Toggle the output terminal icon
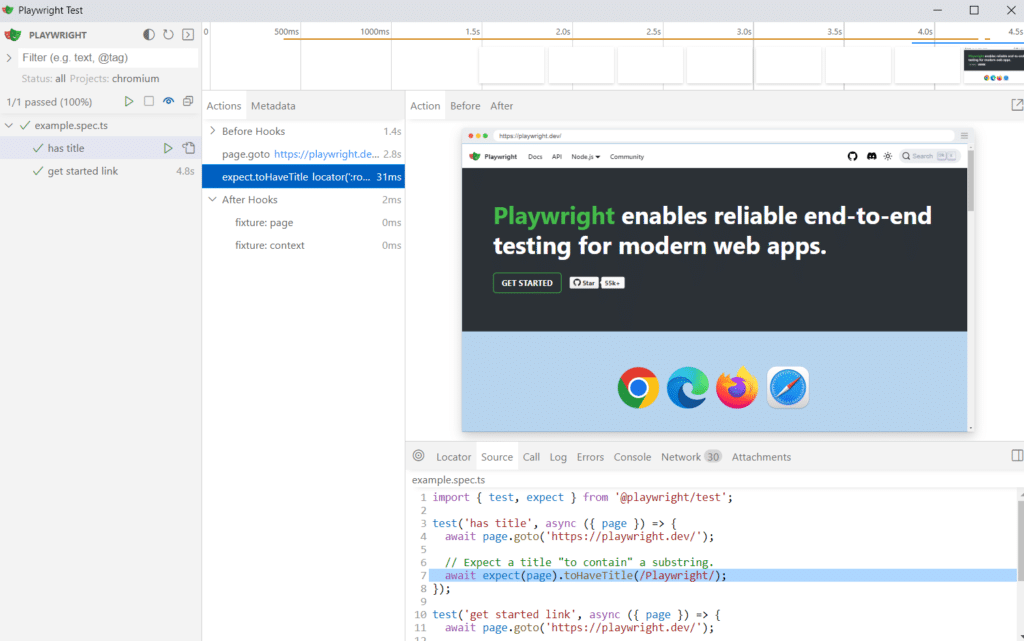The height and width of the screenshot is (641, 1024). [x=187, y=35]
